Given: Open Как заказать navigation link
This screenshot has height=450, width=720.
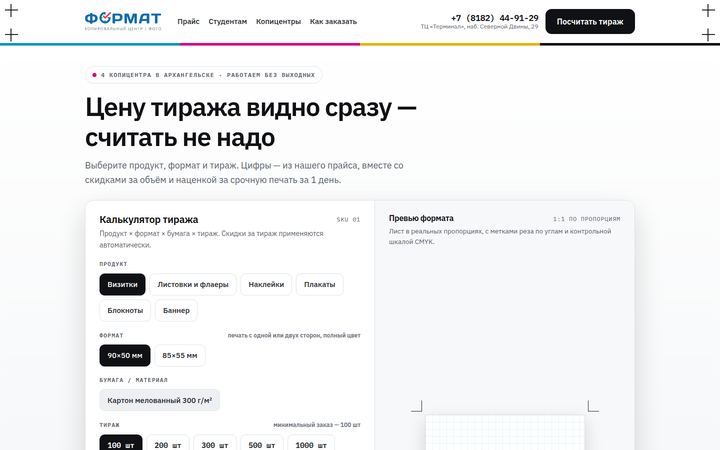Looking at the screenshot, I should [x=333, y=22].
